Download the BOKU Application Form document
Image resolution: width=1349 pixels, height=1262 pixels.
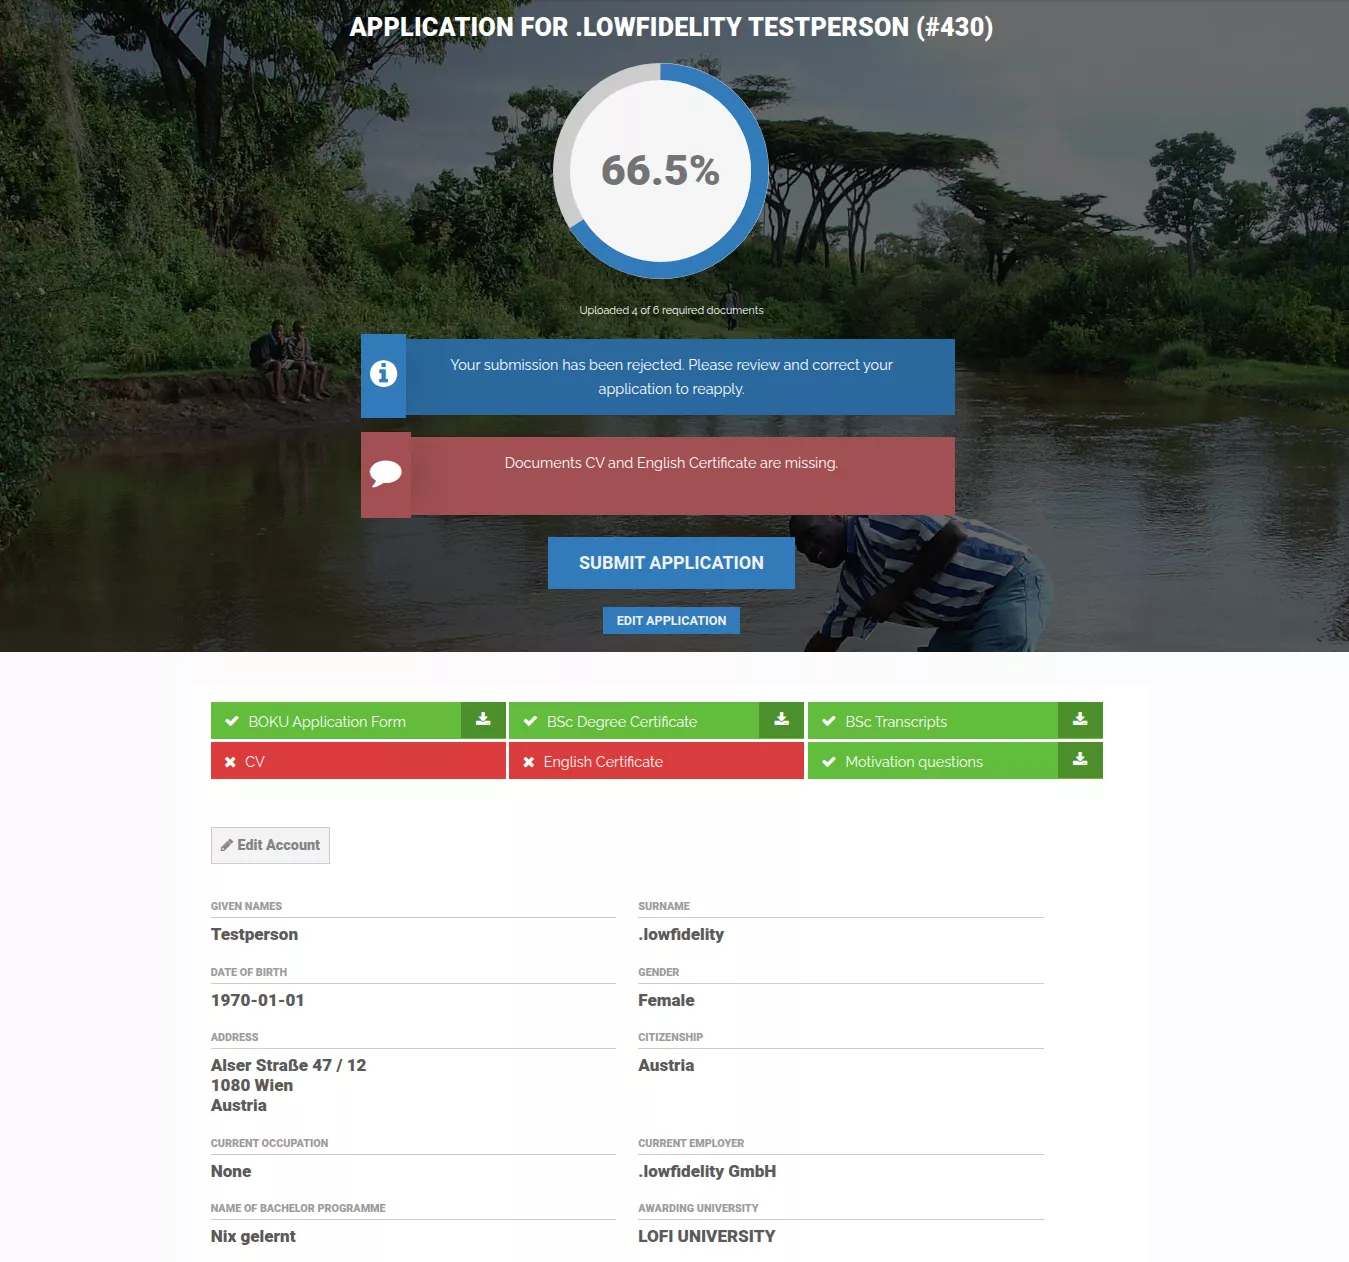(x=482, y=720)
